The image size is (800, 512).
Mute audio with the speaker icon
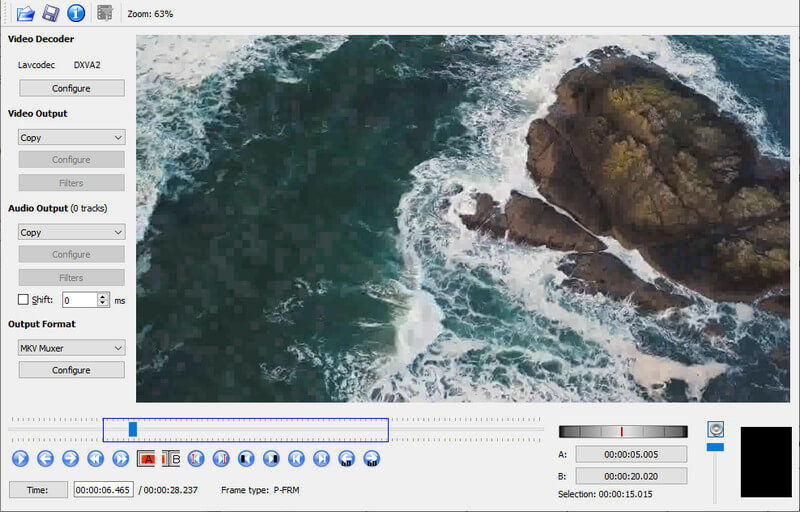[716, 429]
